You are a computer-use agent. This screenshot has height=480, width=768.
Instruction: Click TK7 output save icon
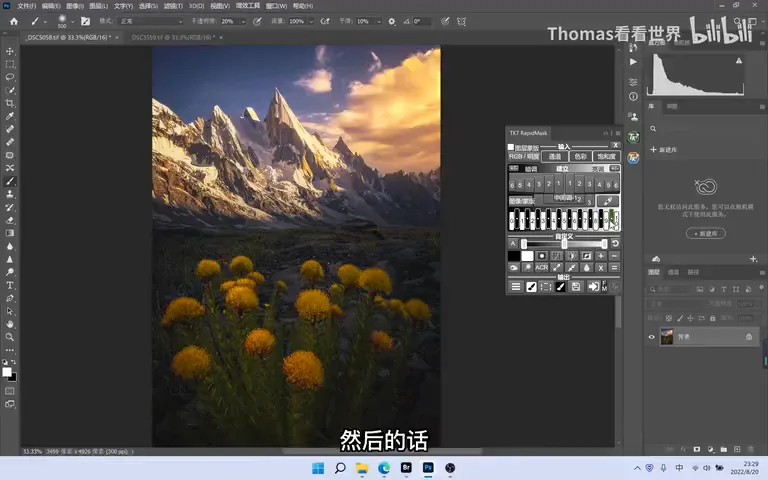coord(576,287)
